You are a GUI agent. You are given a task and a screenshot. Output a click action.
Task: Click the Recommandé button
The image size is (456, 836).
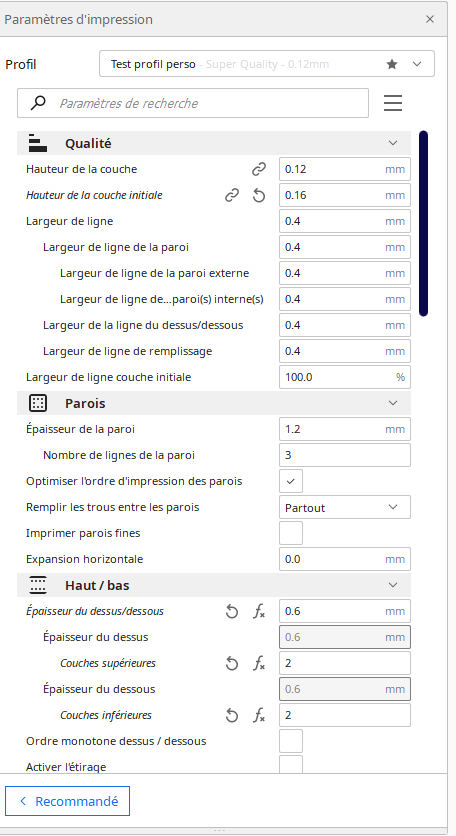[68, 801]
